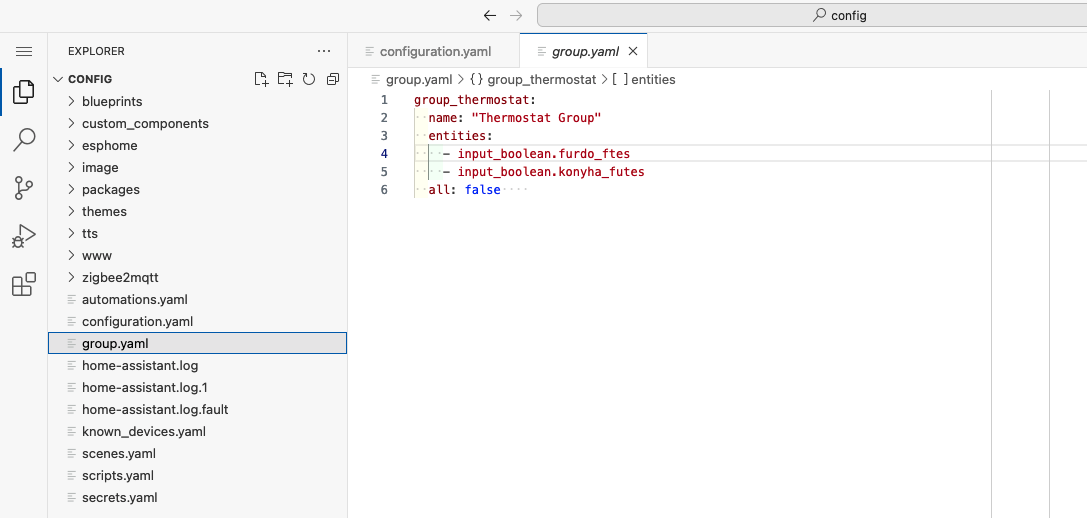Open the Run and Debug view
Screen dimensions: 1087x518
click(x=24, y=237)
